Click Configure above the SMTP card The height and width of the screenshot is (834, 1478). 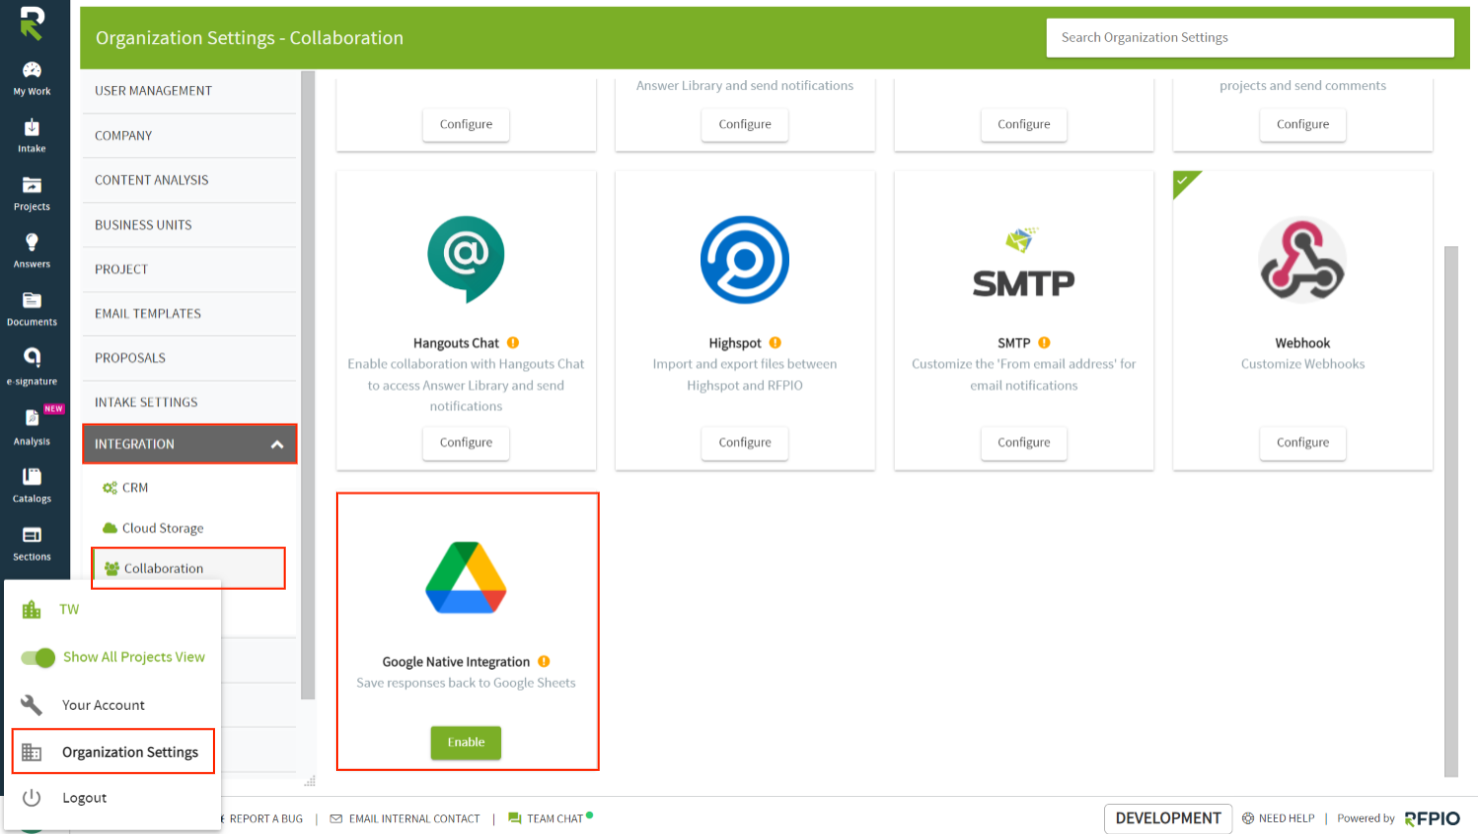click(1024, 124)
